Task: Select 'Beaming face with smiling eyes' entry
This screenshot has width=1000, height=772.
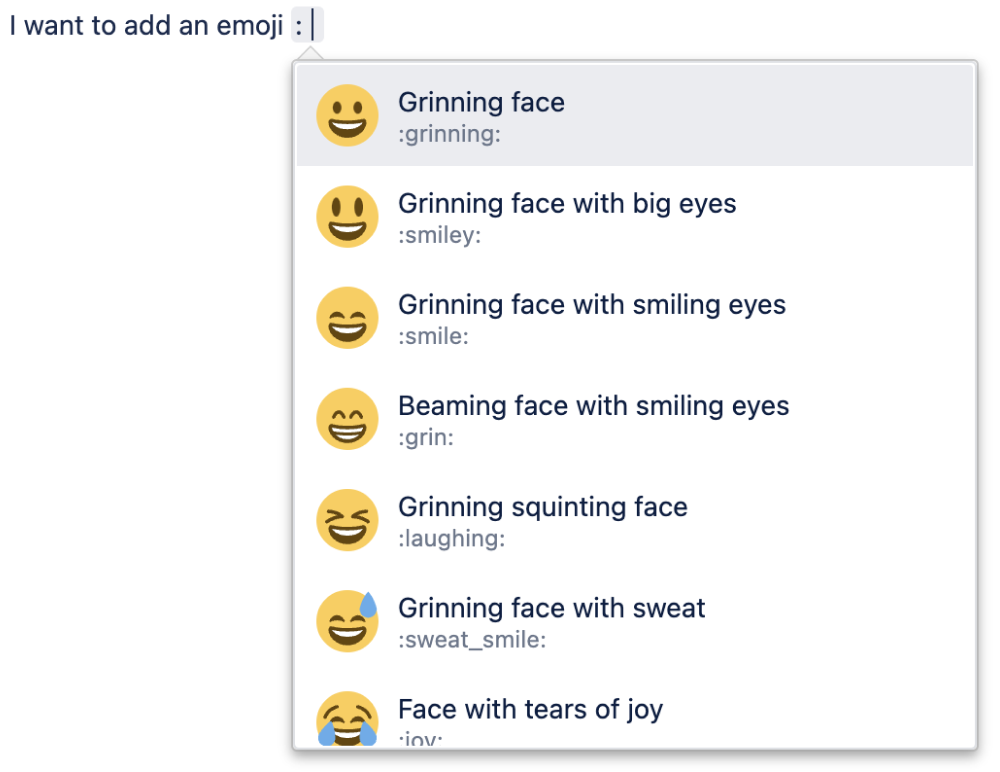Action: tap(593, 406)
